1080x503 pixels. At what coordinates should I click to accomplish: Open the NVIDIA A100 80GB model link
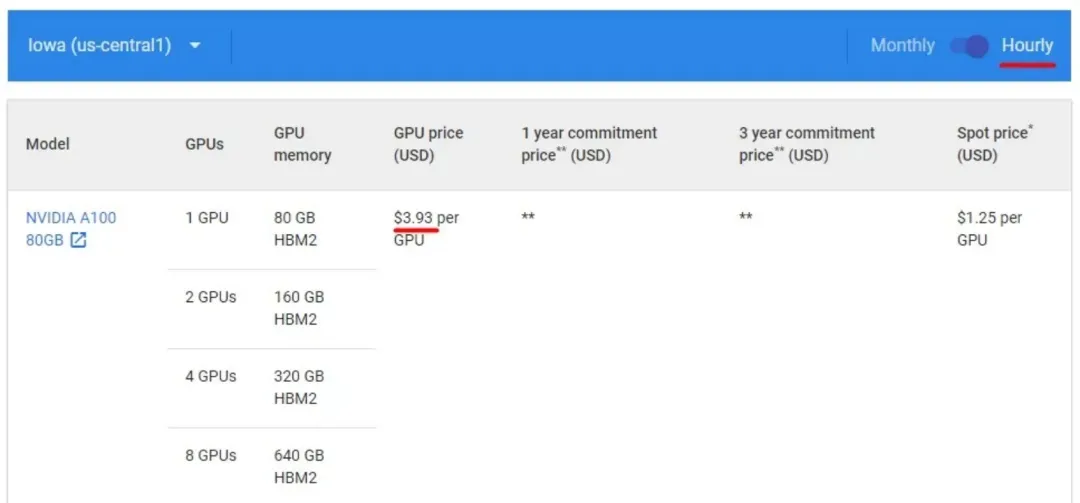[x=71, y=229]
